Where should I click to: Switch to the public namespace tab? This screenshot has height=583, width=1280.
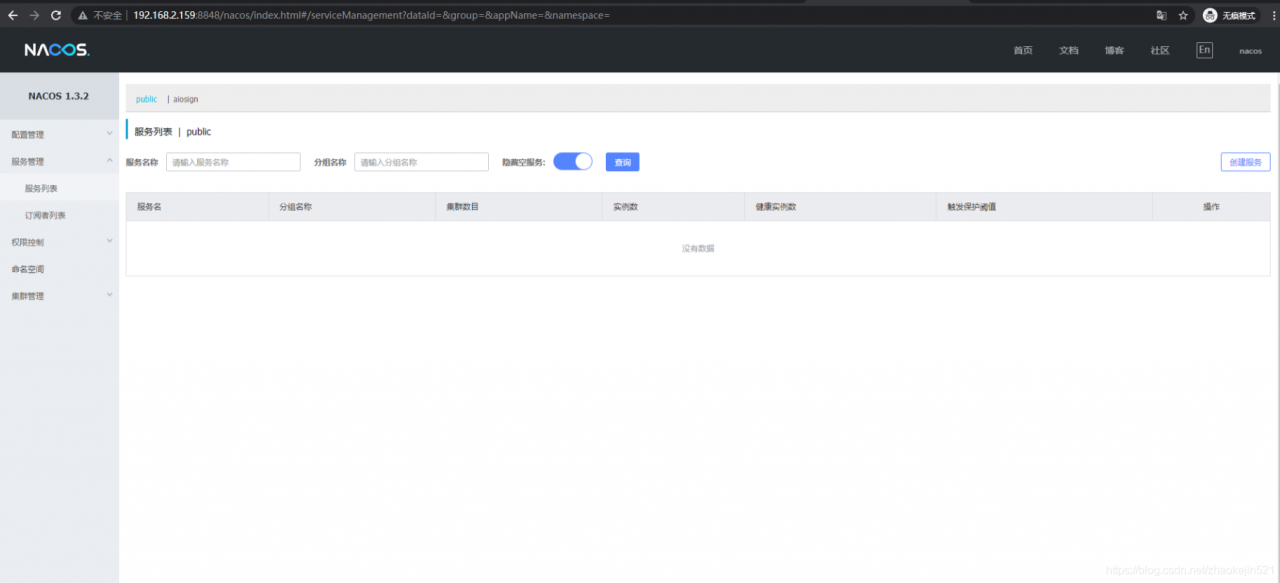147,99
